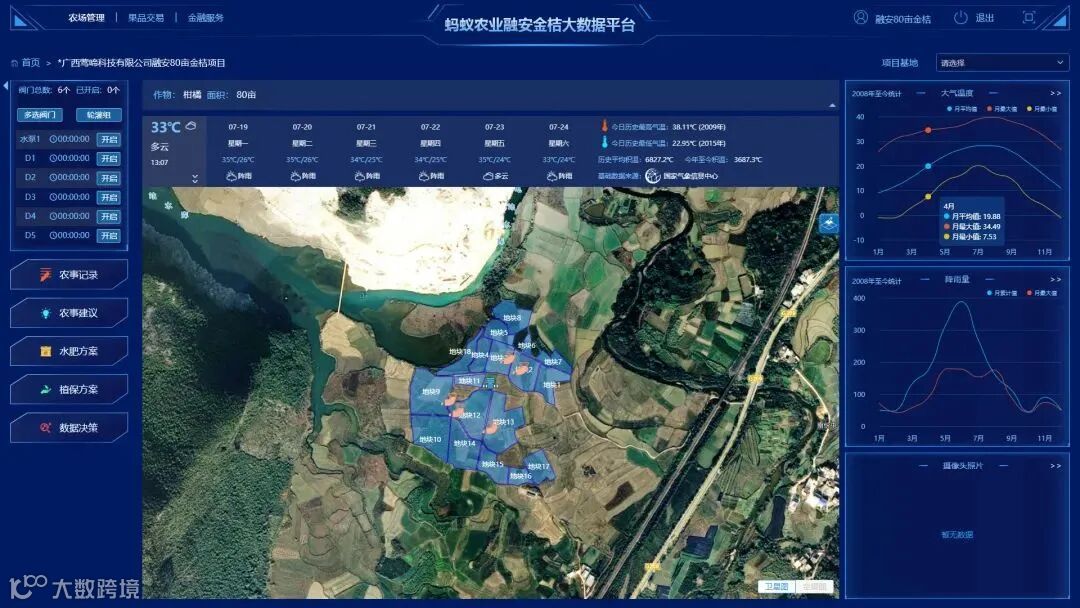Click the 退出 power icon

960,18
